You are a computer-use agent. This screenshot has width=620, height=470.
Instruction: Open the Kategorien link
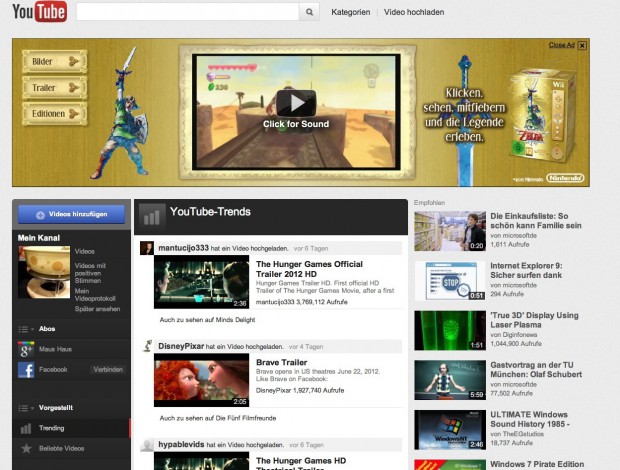coord(351,12)
